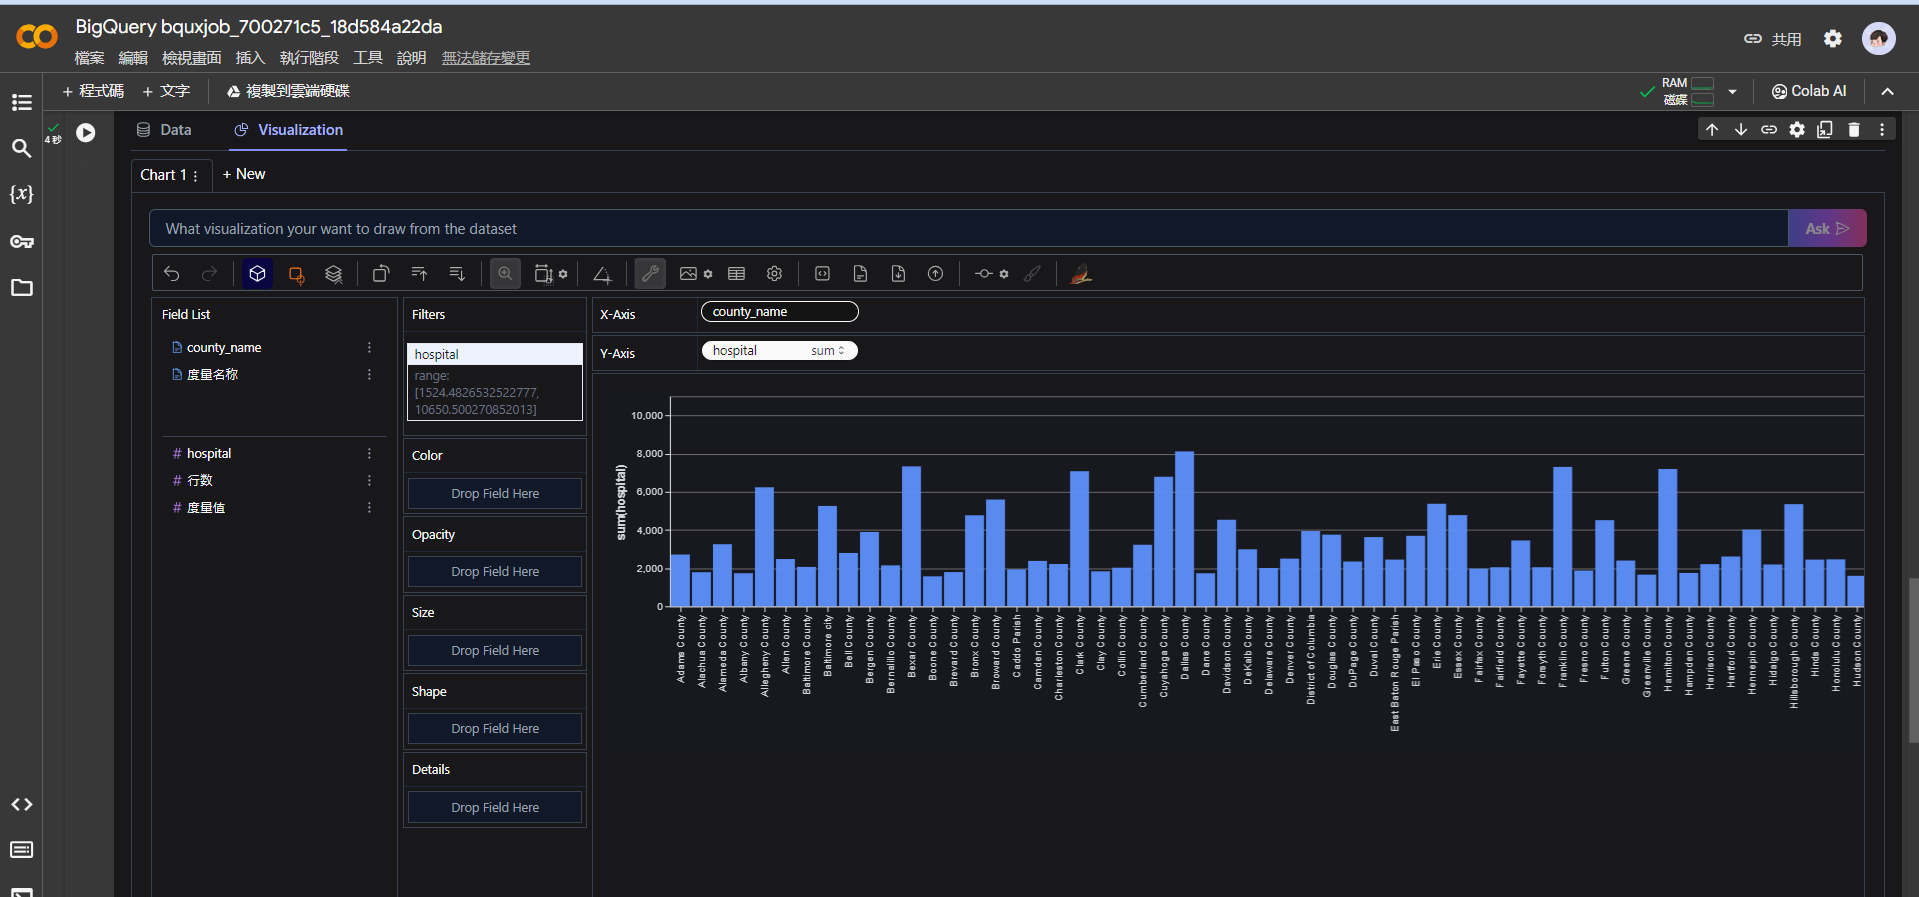This screenshot has width=1919, height=897.
Task: Expand RAM and disk resource dropdown
Action: pyautogui.click(x=1732, y=92)
